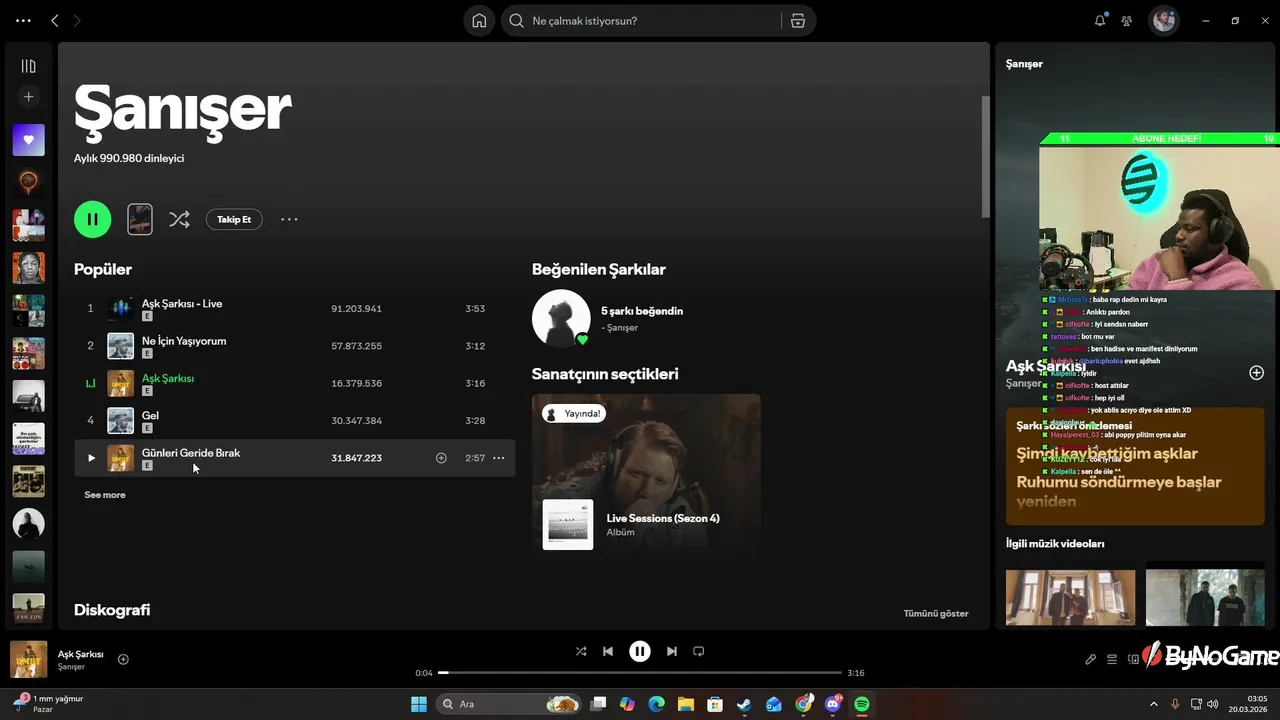
Task: Toggle shuffle in the bottom player
Action: (x=581, y=651)
